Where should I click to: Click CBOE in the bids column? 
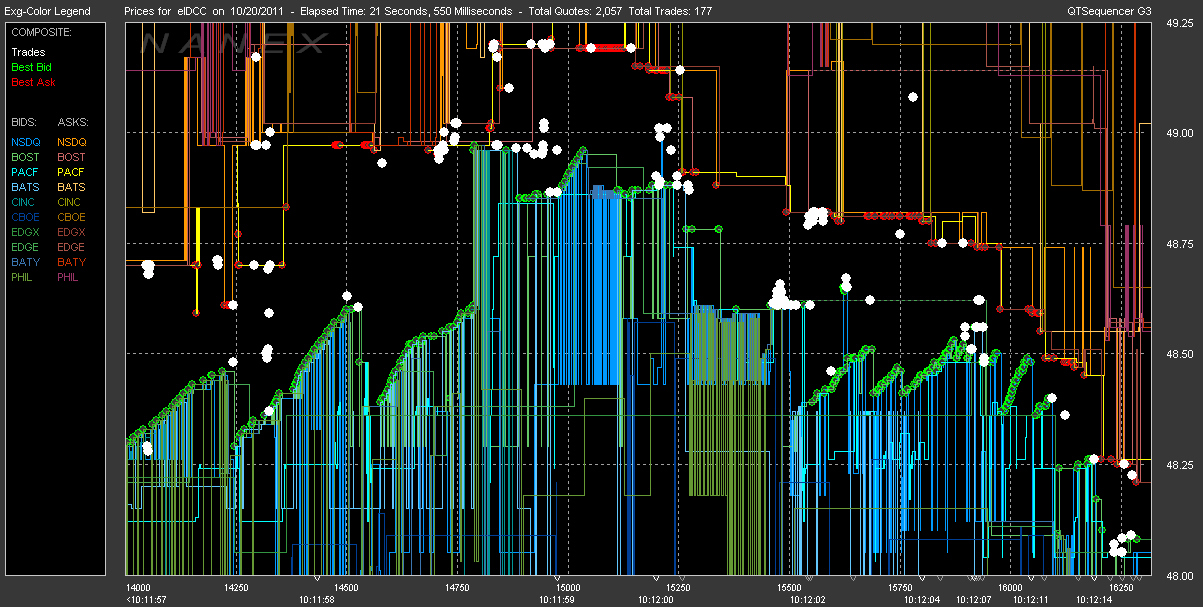(26, 217)
